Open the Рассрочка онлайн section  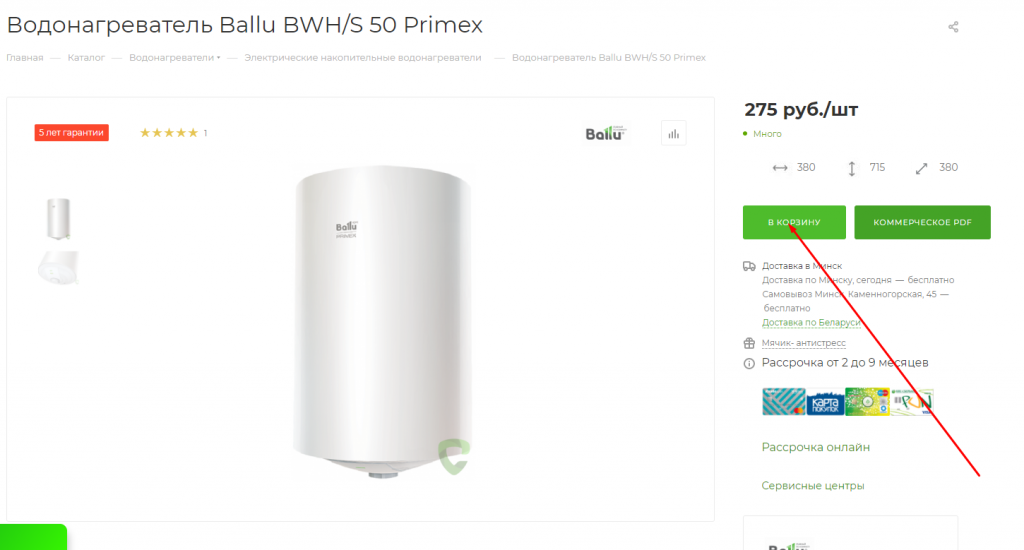pyautogui.click(x=815, y=447)
